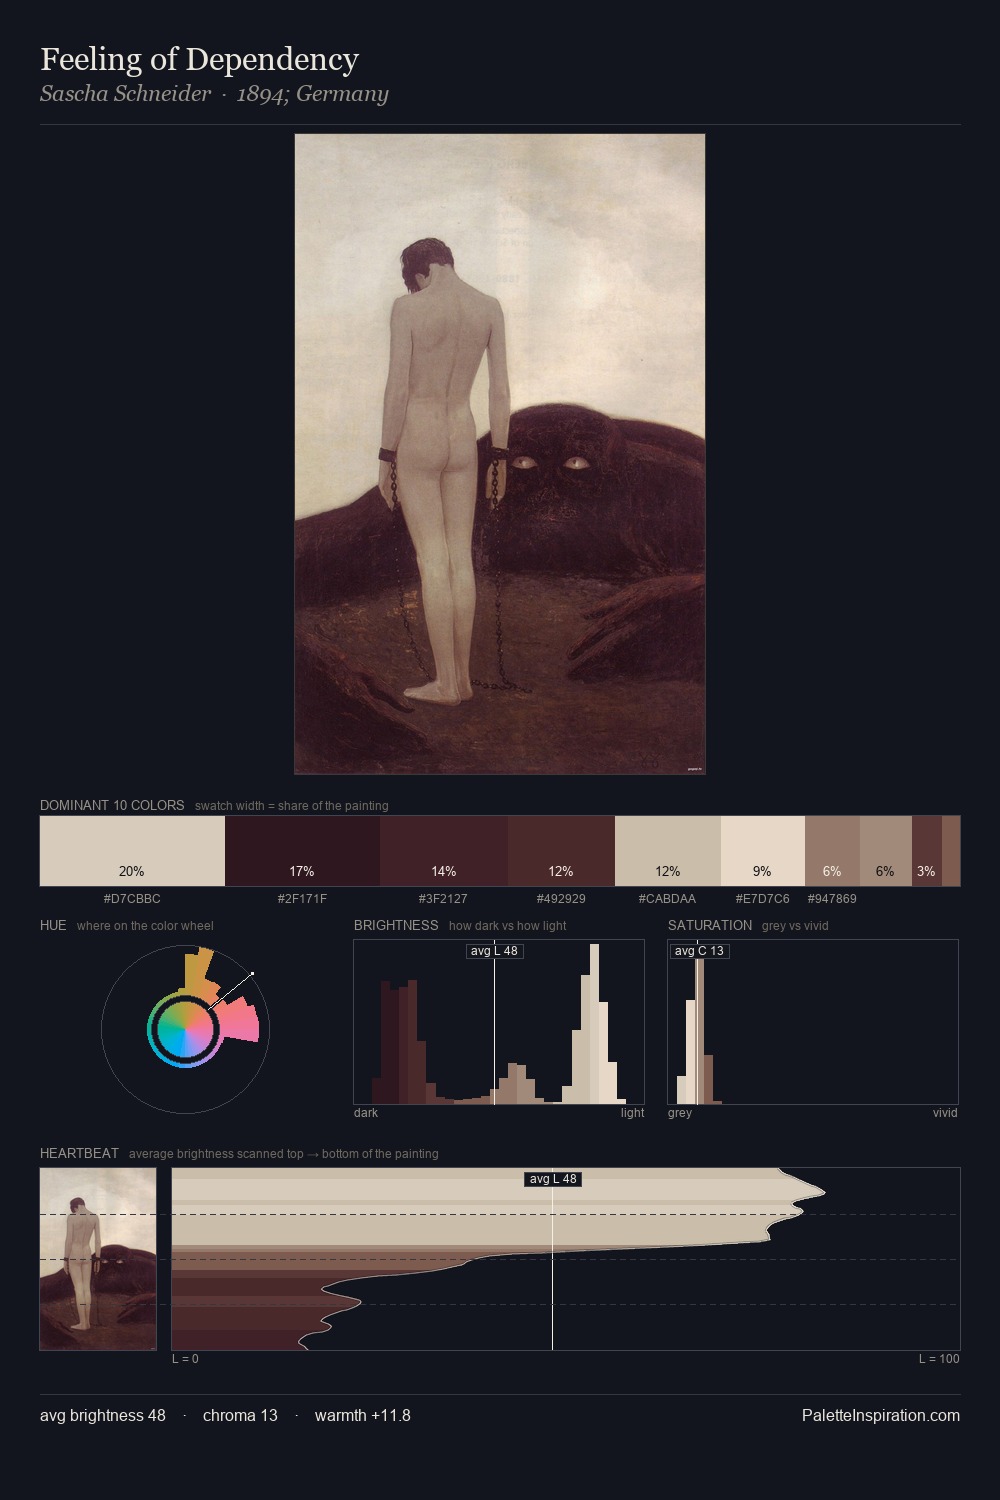
Task: Click the 'grey' axis label under Saturation
Action: [680, 1113]
